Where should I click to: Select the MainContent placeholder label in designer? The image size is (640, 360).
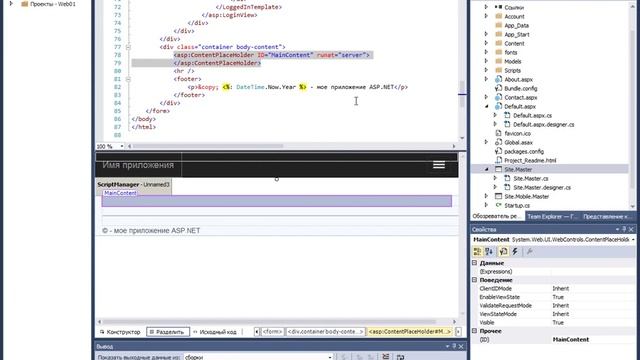[120, 193]
